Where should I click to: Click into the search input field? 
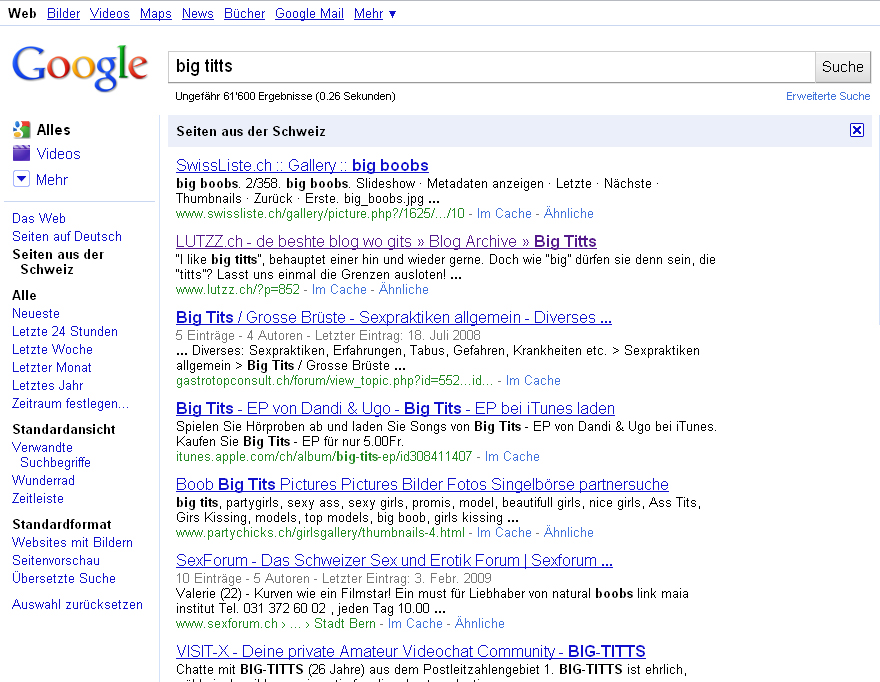pyautogui.click(x=490, y=67)
